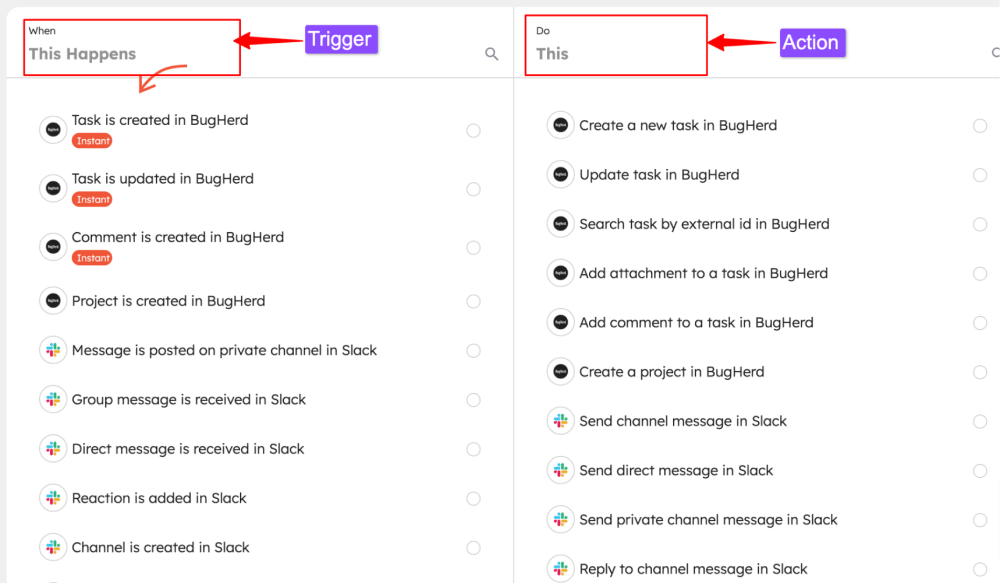Screen dimensions: 1000x583
Task: Pick Send private channel message in Slack
Action: coord(708,519)
